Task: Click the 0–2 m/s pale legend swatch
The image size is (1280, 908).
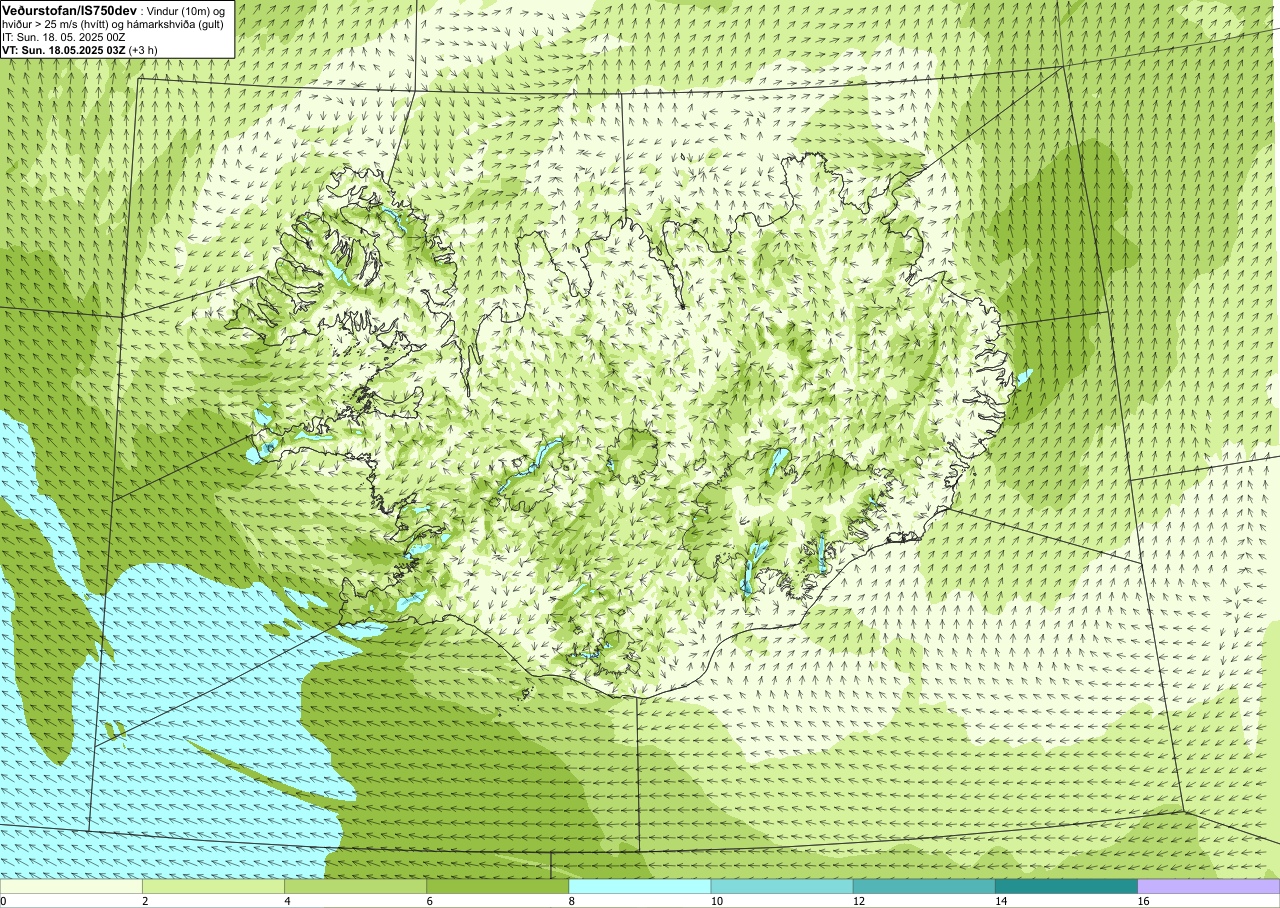Action: [x=71, y=886]
